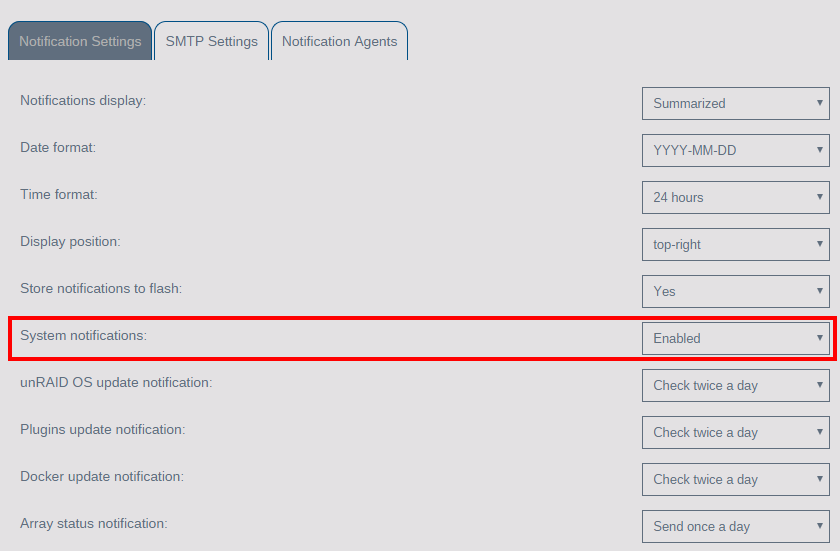Open the Display position dropdown
Image resolution: width=840 pixels, height=551 pixels.
[736, 245]
